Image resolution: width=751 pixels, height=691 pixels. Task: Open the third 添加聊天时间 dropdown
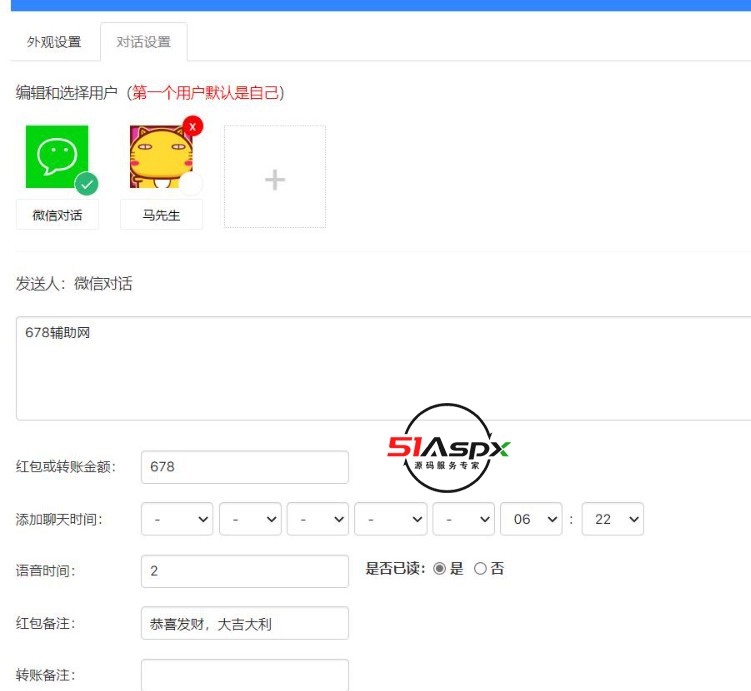click(x=318, y=519)
